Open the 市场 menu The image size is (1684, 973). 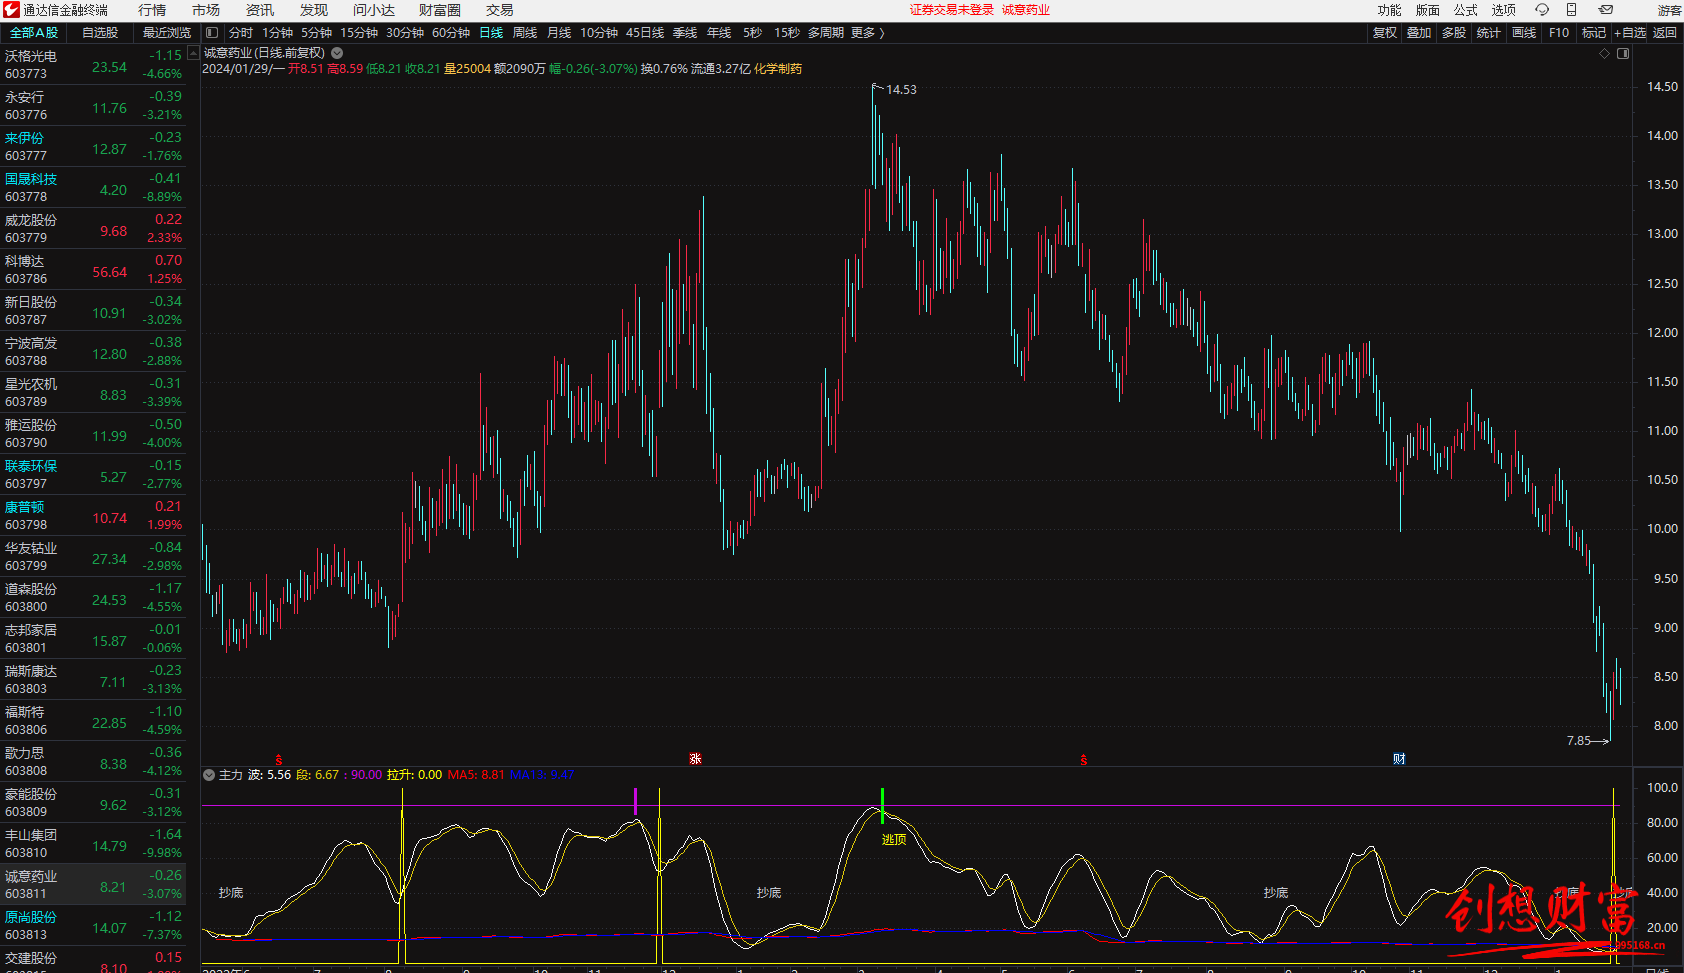pyautogui.click(x=206, y=10)
